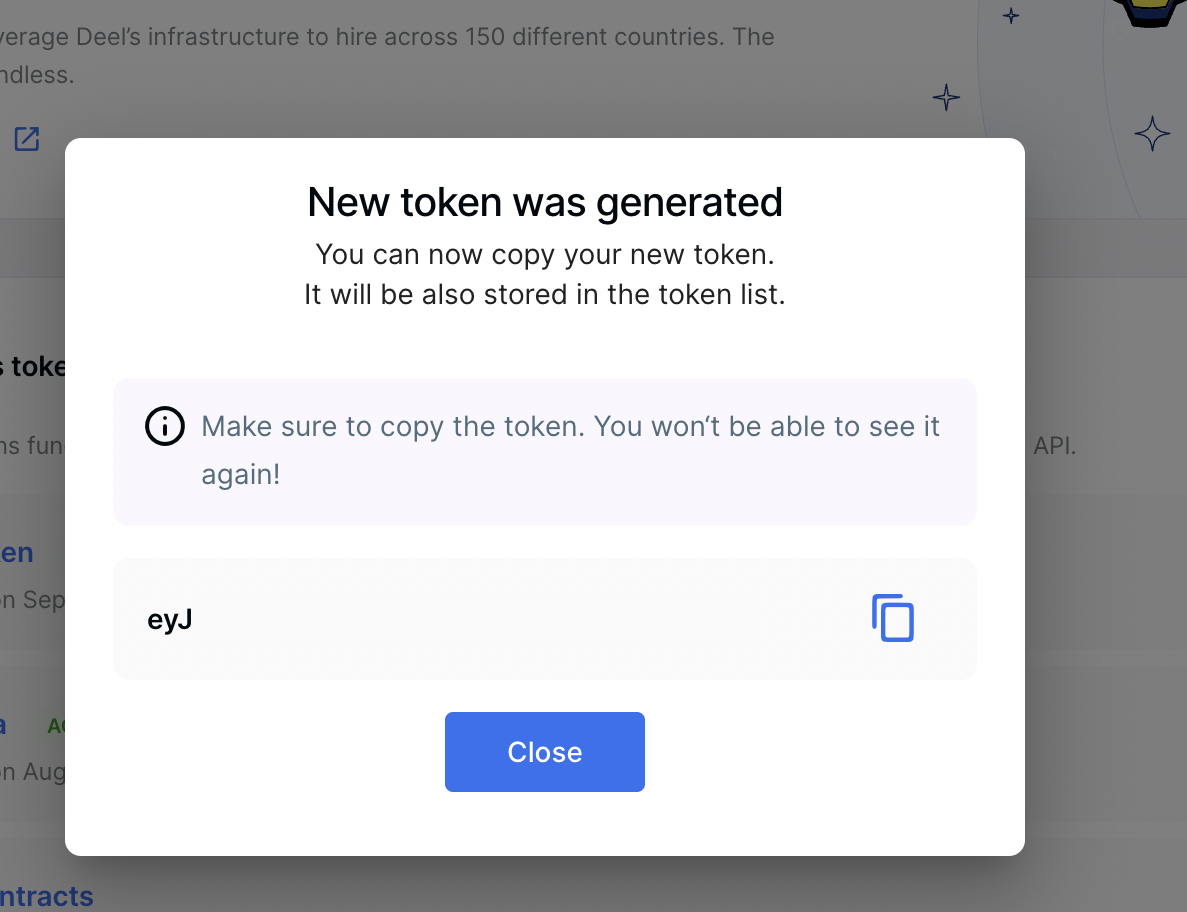Click the small star at the top right
Image resolution: width=1187 pixels, height=912 pixels.
pos(1011,16)
